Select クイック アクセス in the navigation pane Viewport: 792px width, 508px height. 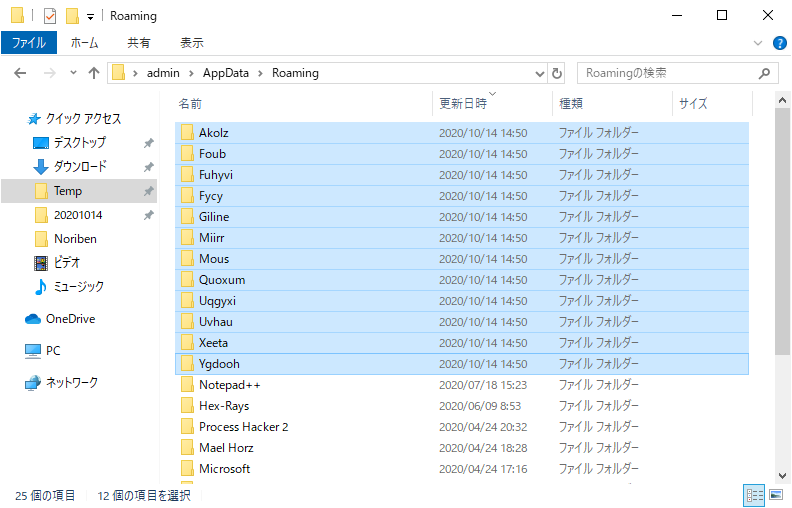click(74, 119)
